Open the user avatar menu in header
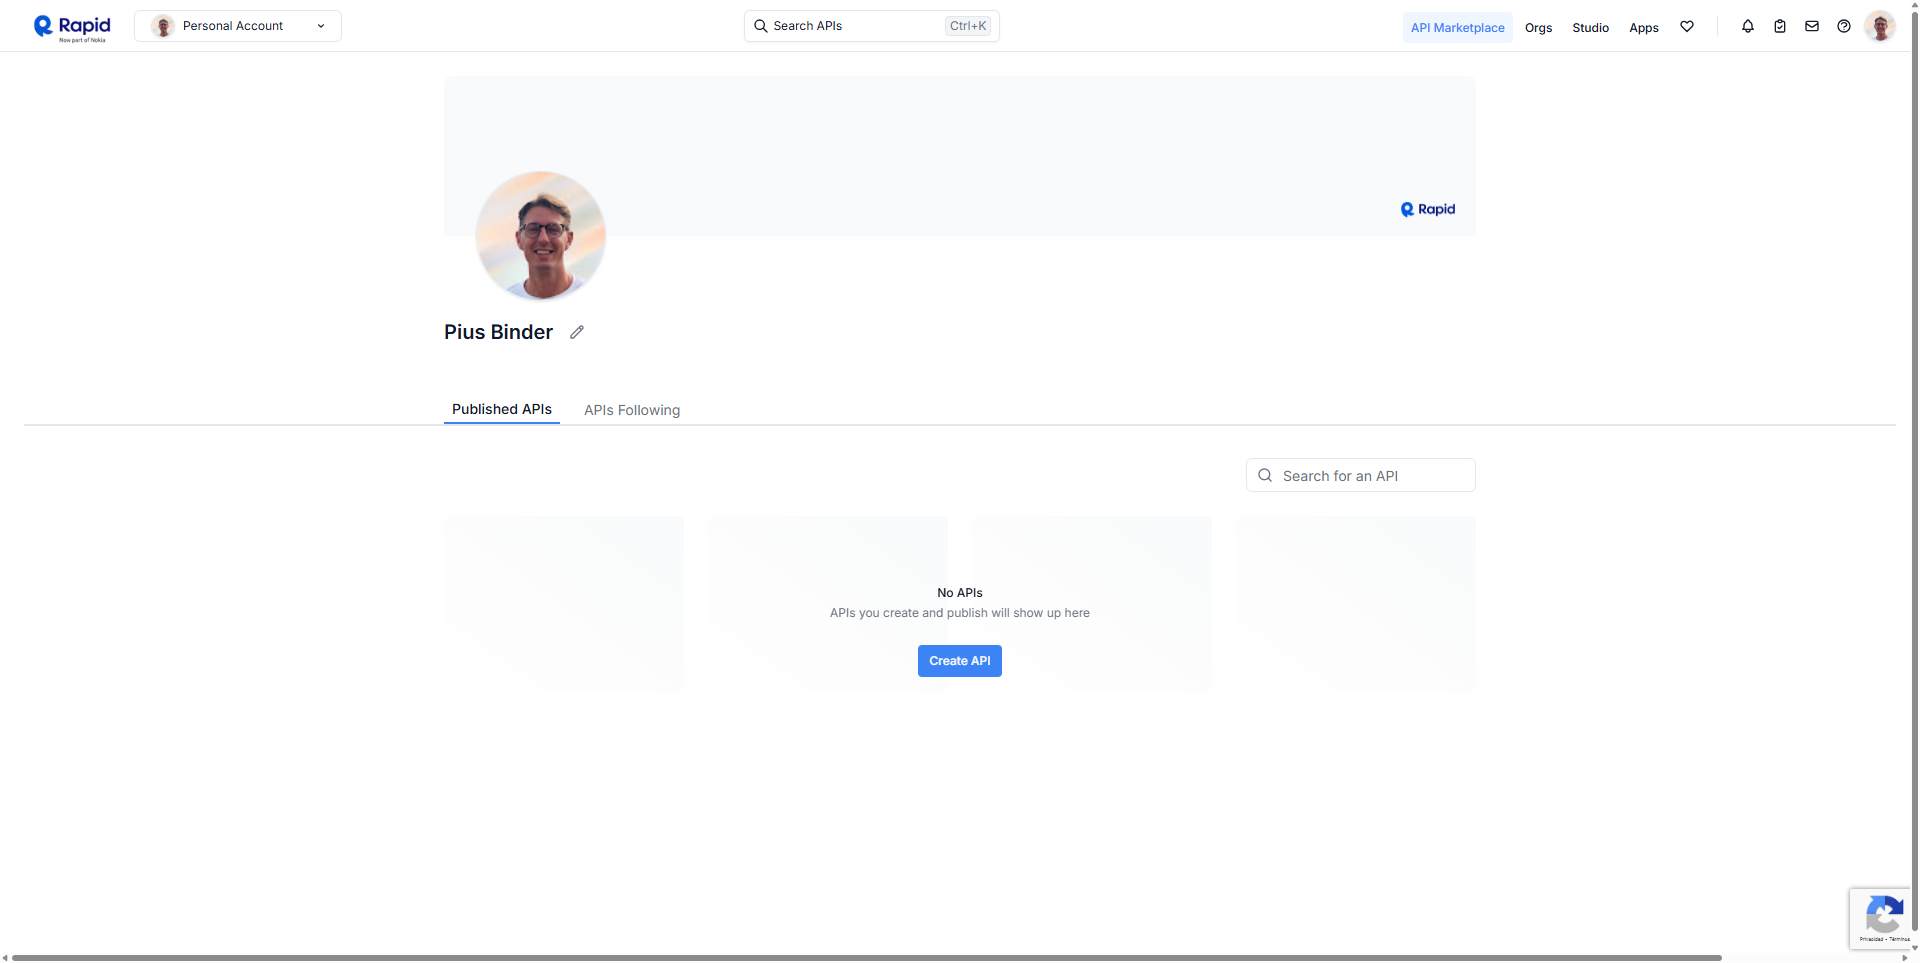Viewport: 1920px width, 963px height. click(x=1880, y=27)
